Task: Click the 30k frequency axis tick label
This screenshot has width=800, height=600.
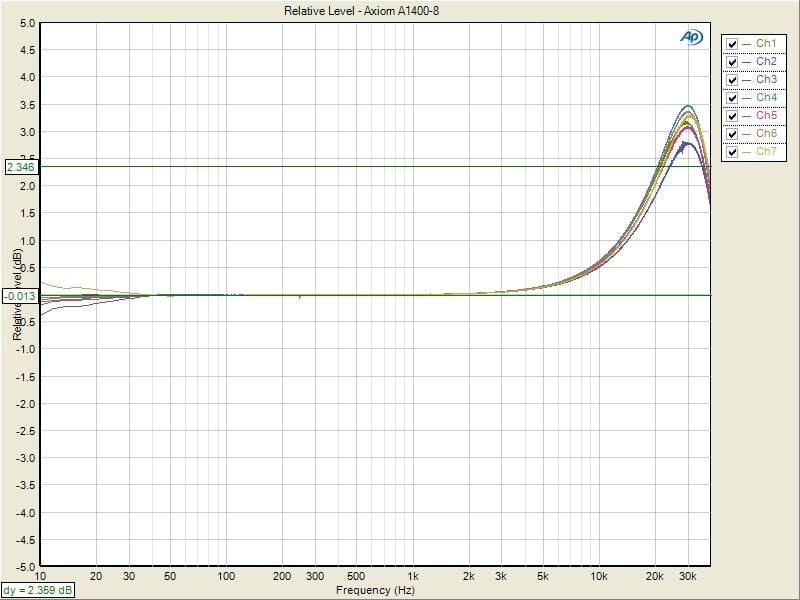Action: (x=688, y=577)
